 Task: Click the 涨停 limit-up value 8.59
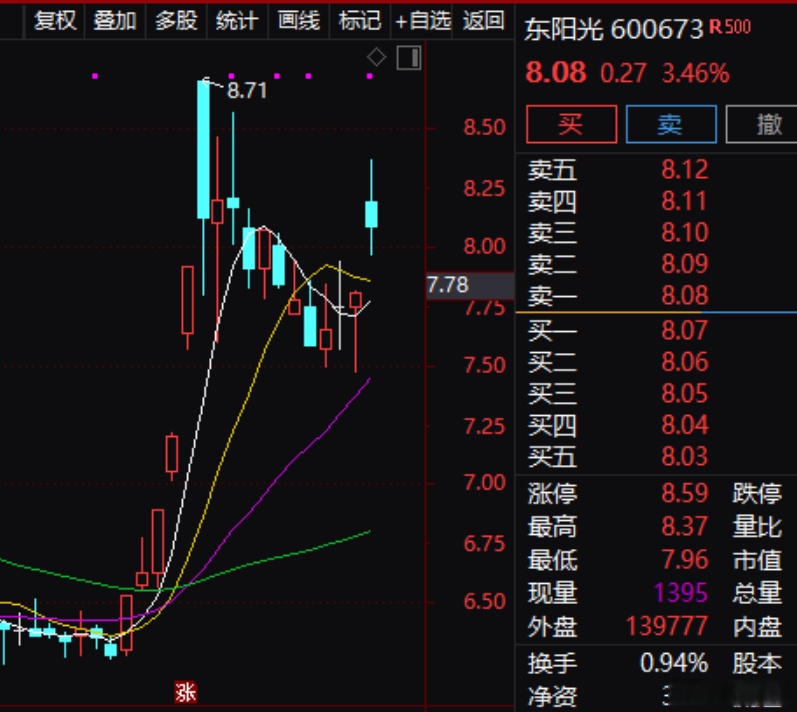point(685,493)
